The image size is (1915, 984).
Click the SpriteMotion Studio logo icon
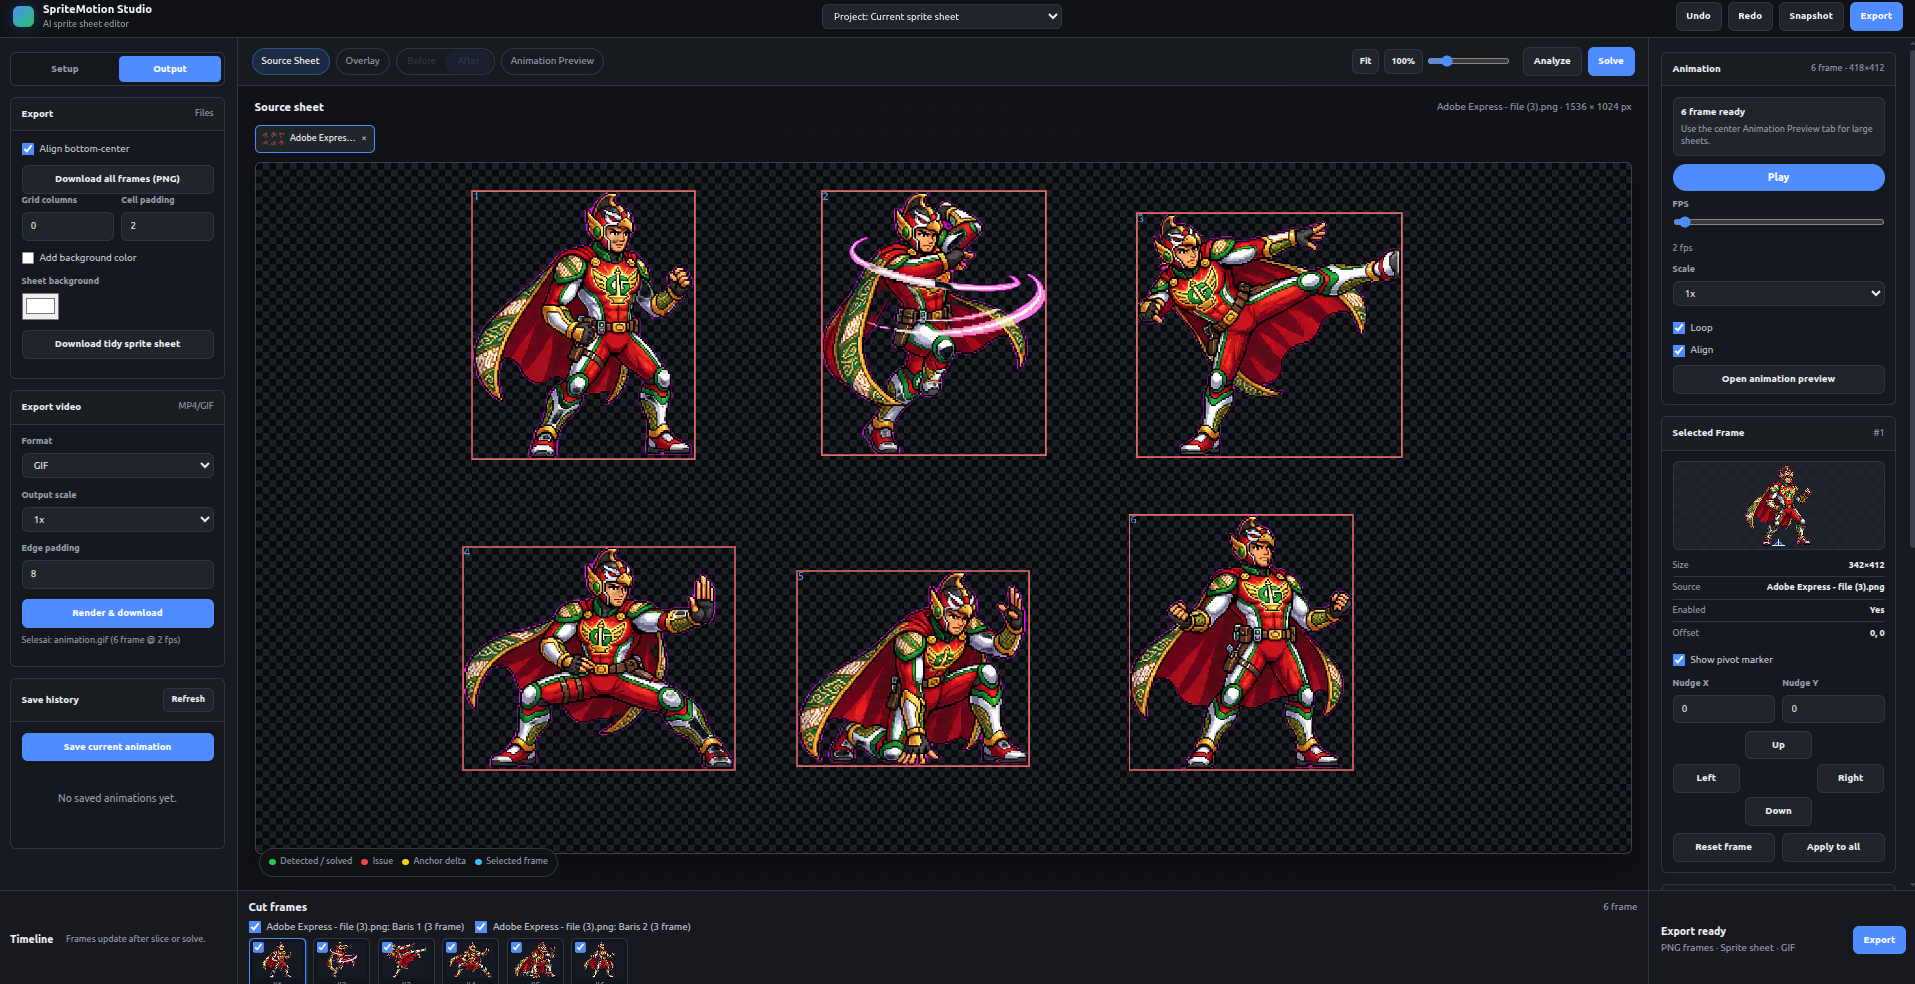[23, 16]
